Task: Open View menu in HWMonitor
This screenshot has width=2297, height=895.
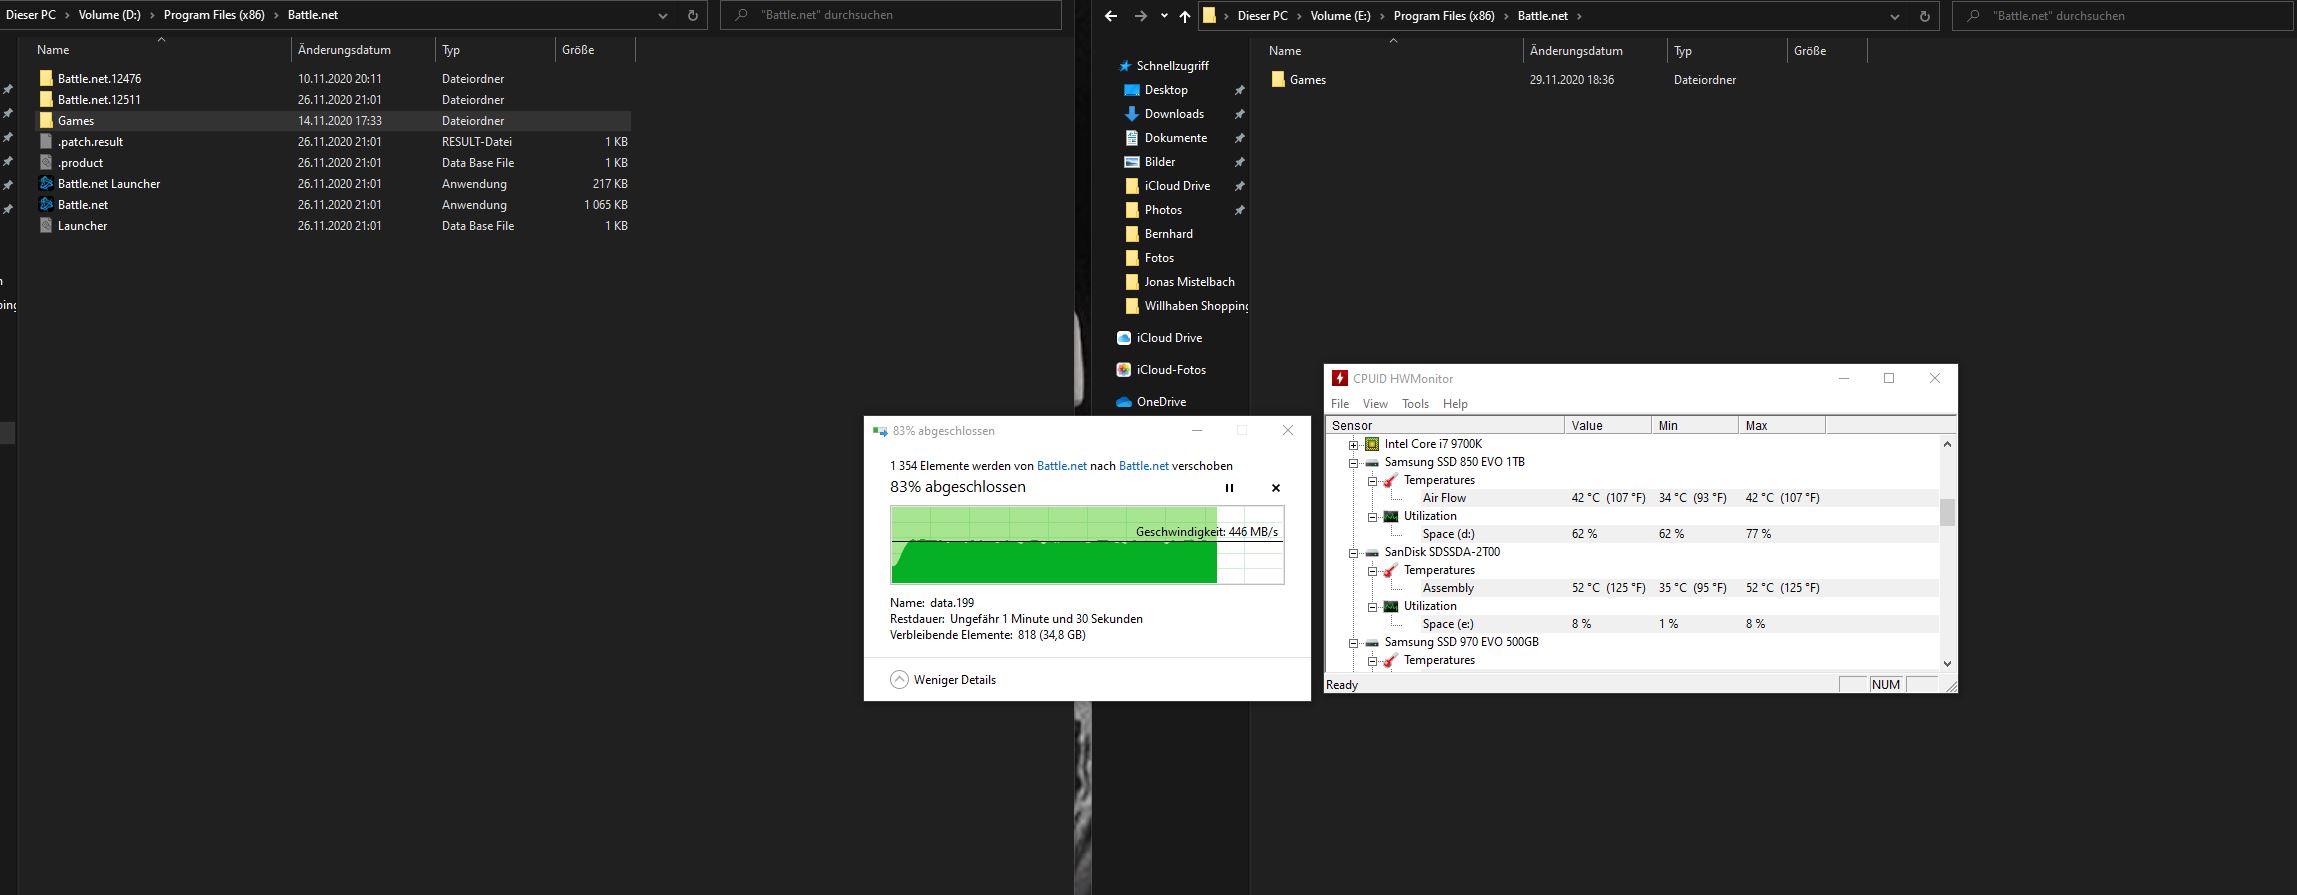Action: tap(1375, 404)
